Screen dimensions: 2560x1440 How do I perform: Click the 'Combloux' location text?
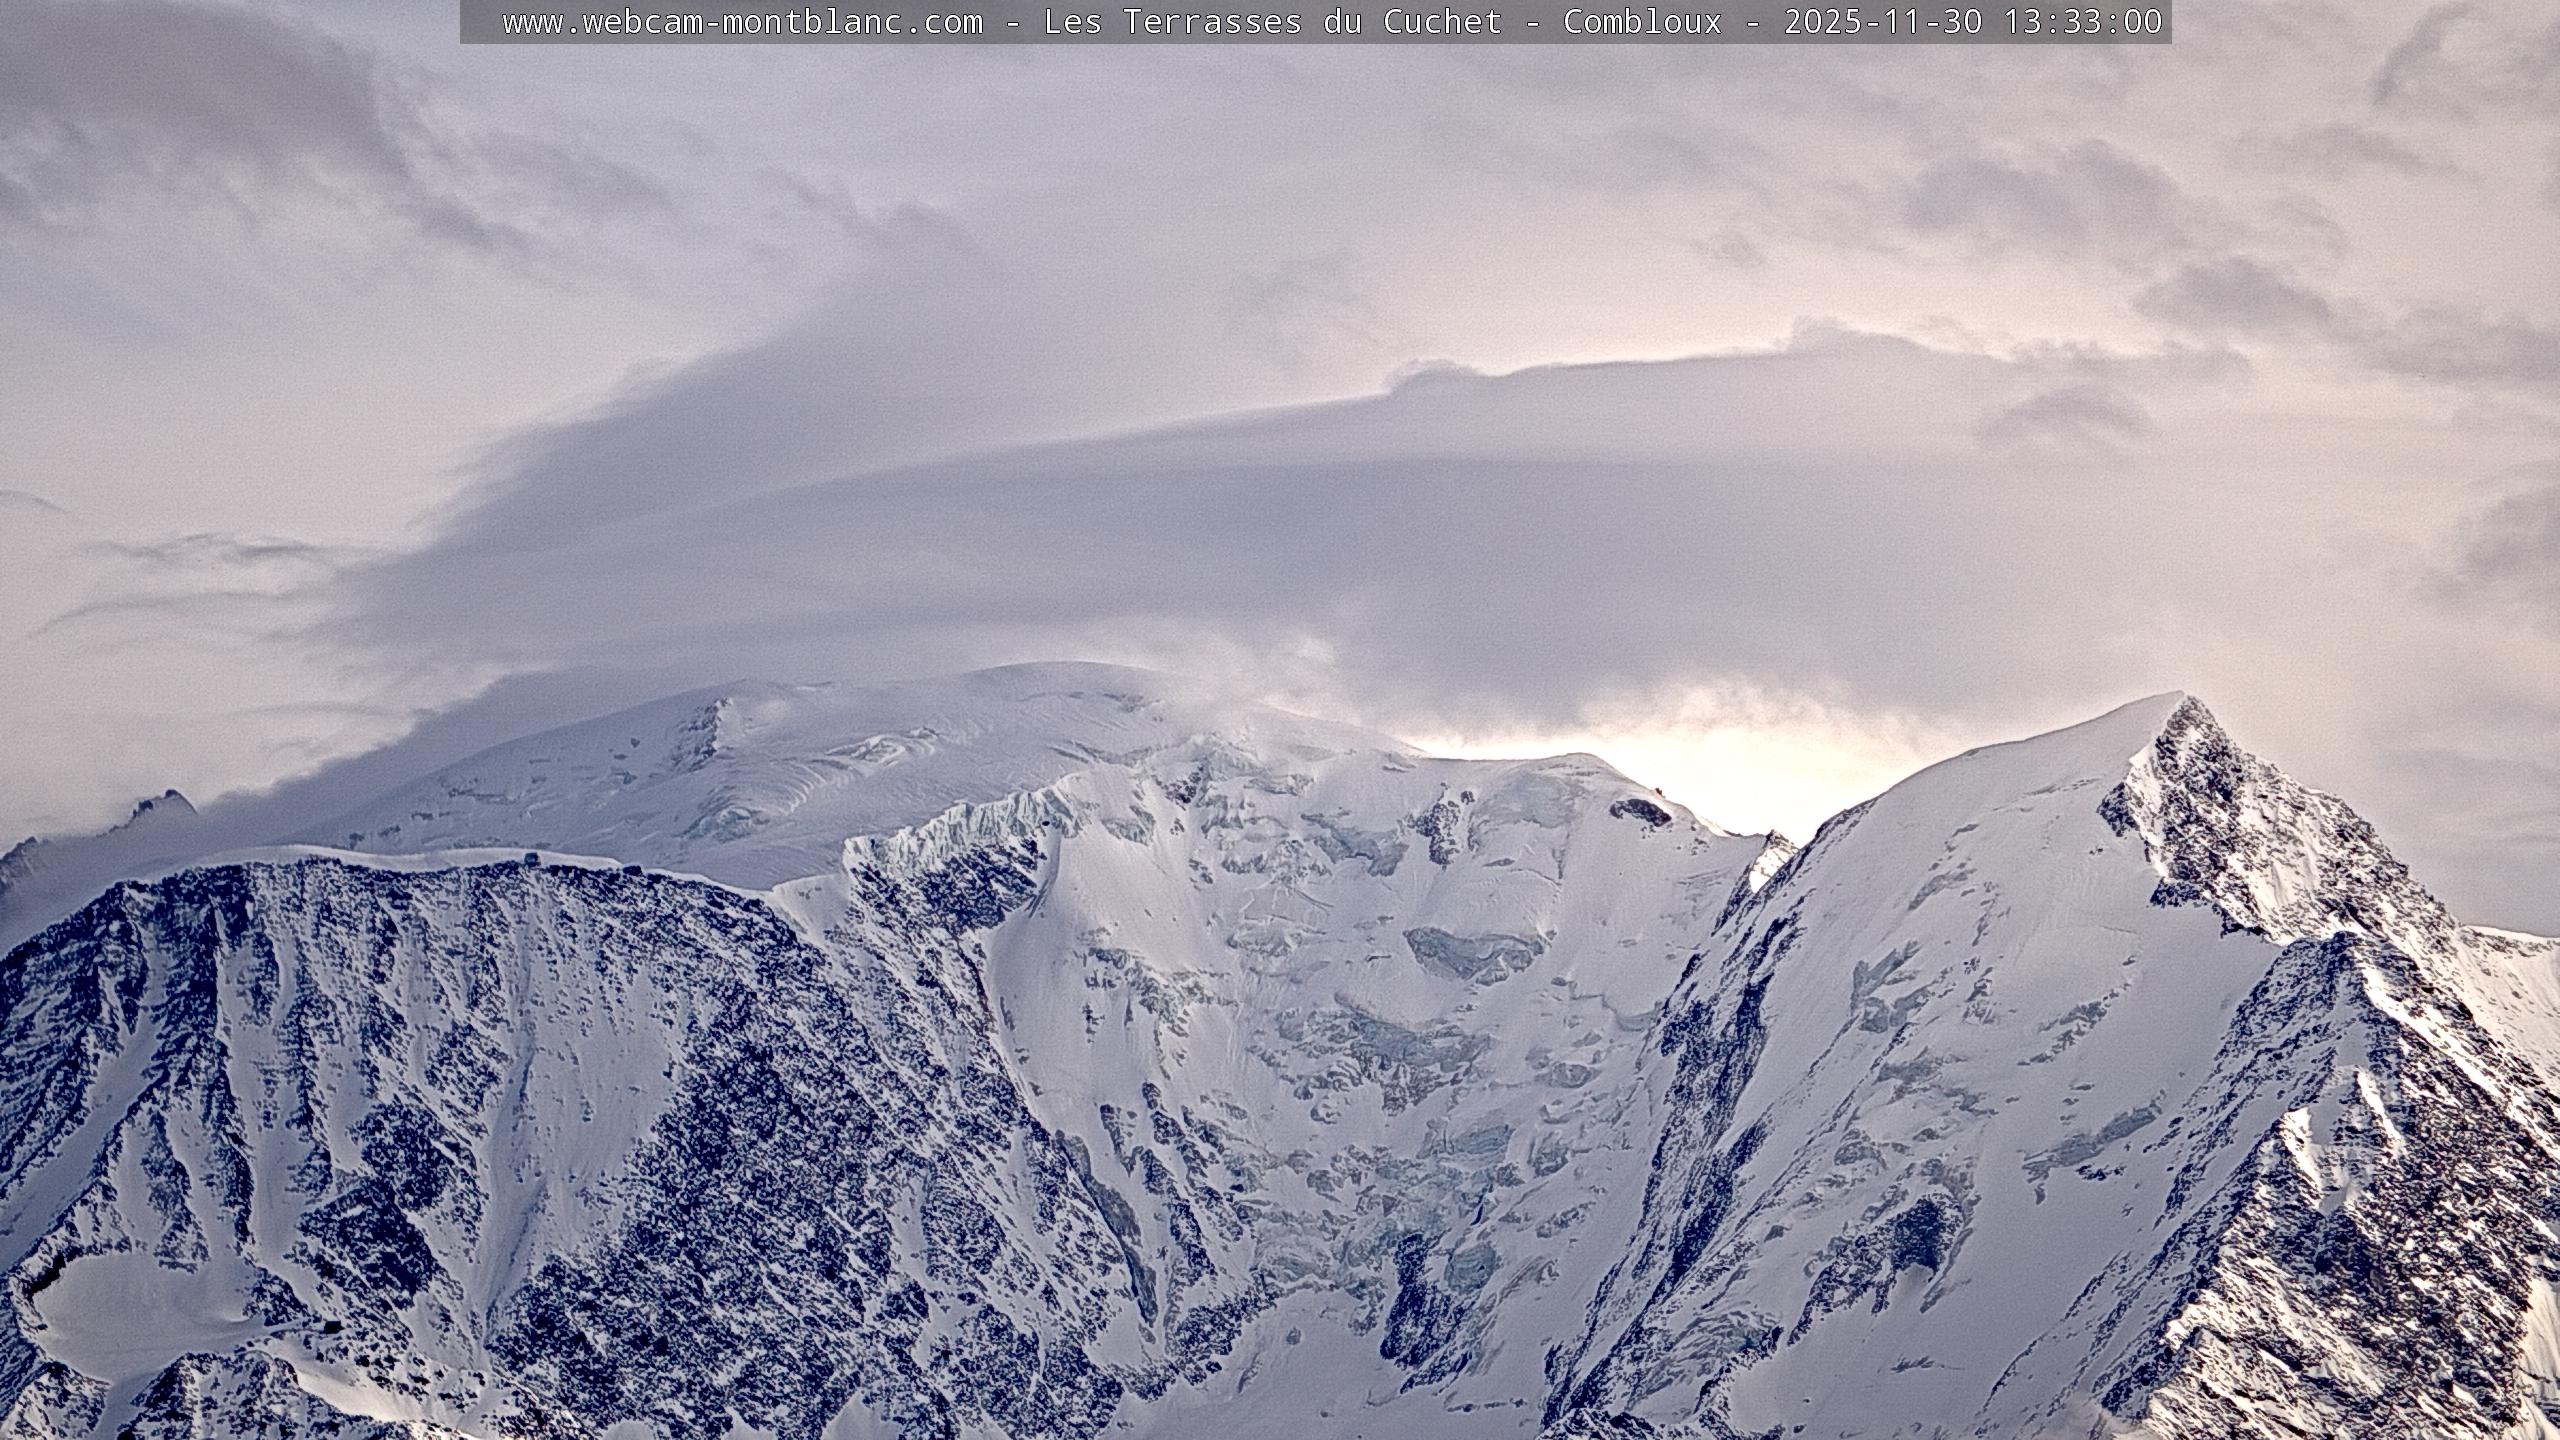click(x=1642, y=22)
